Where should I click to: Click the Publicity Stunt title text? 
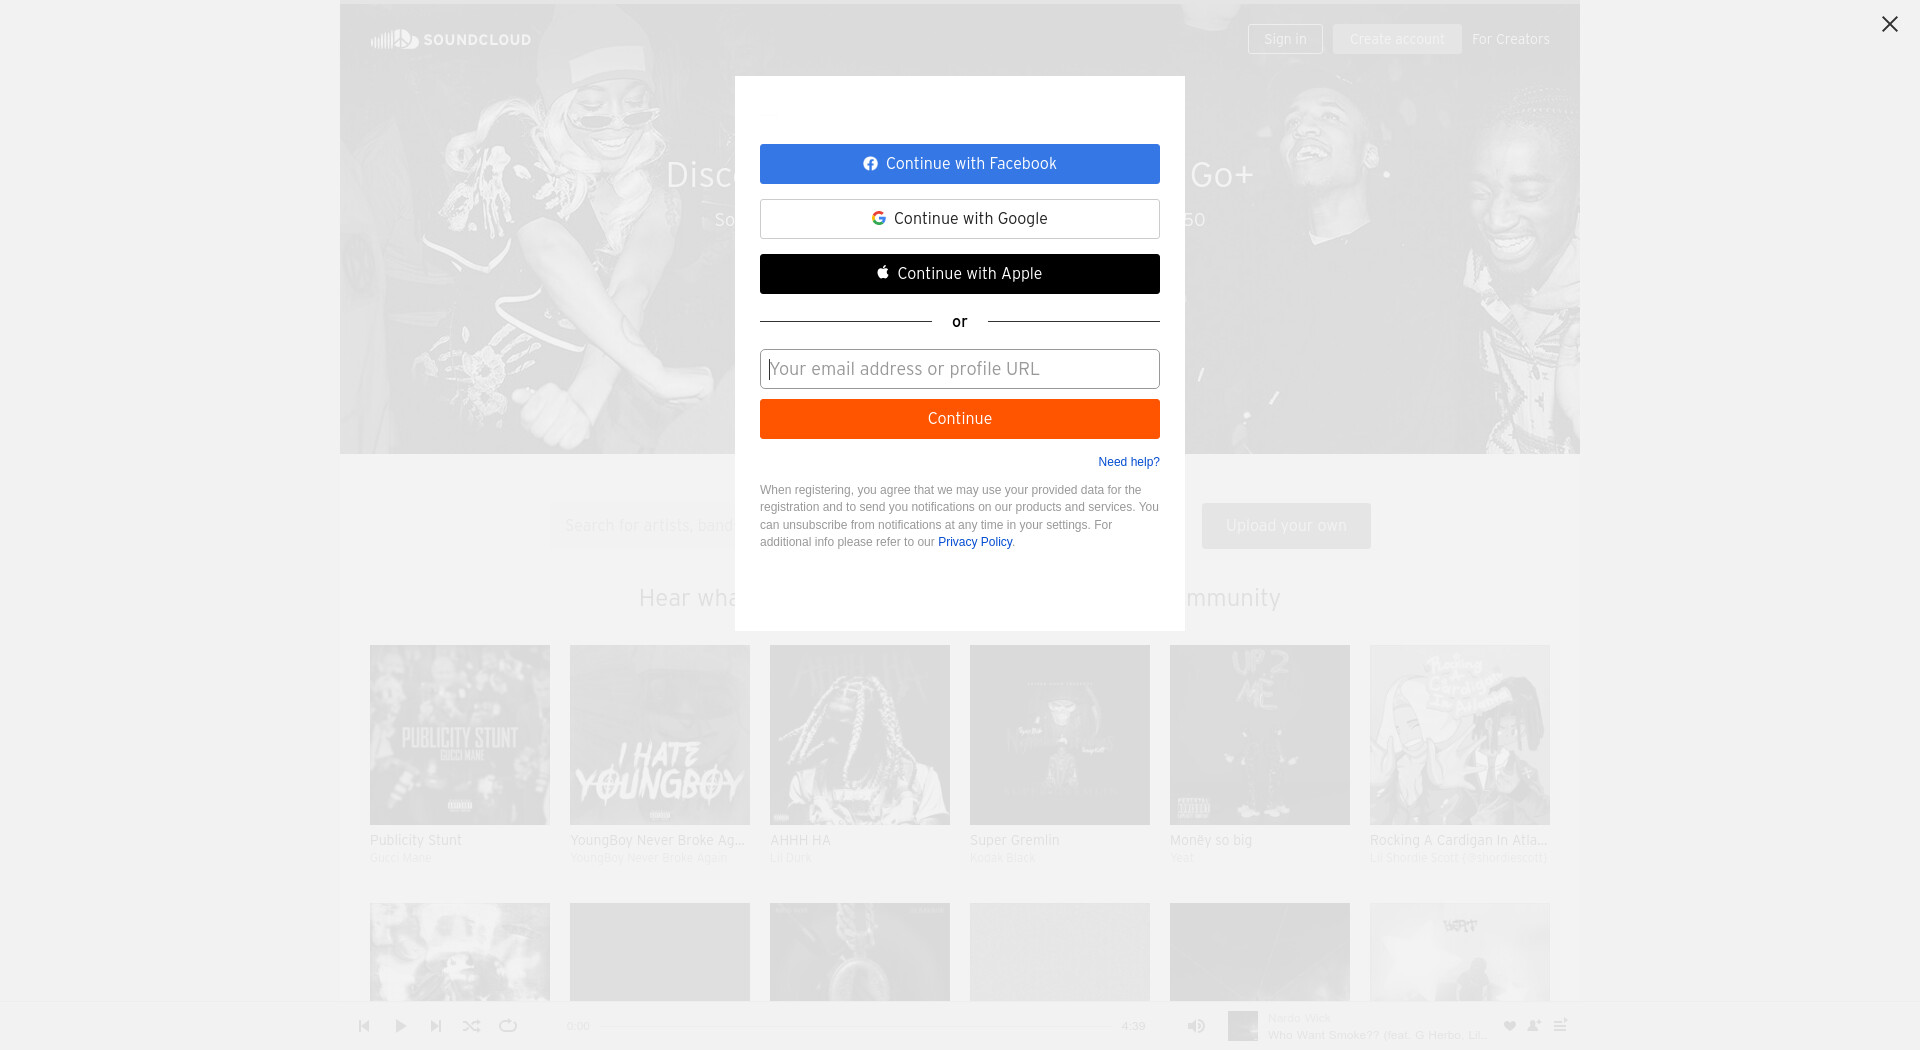(416, 841)
